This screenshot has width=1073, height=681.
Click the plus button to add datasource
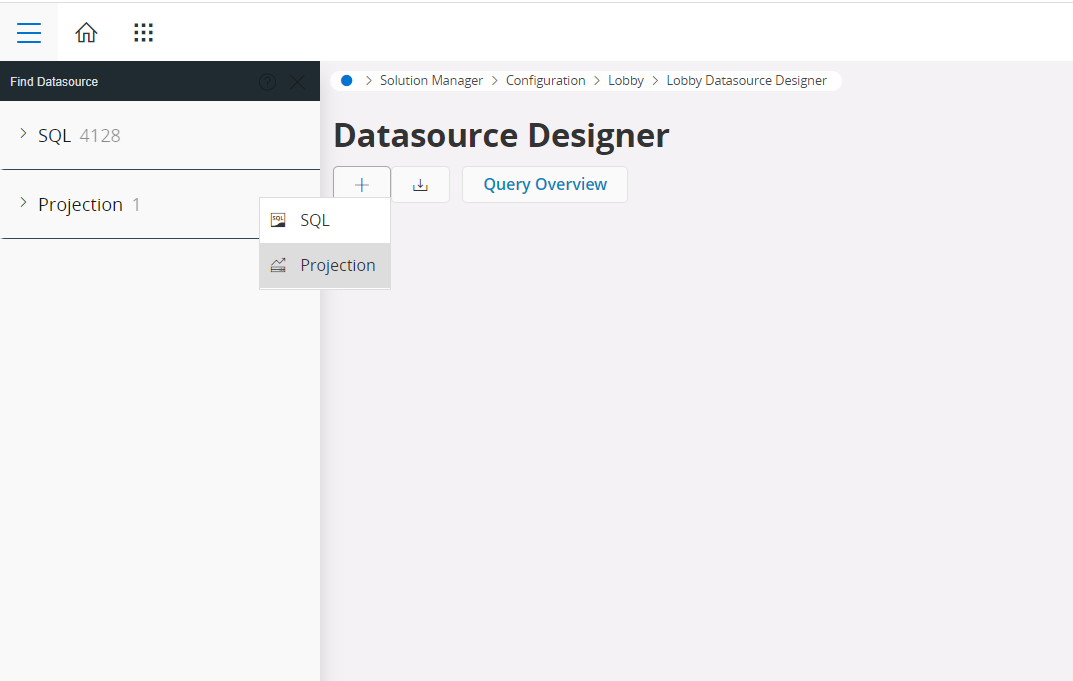[x=361, y=185]
